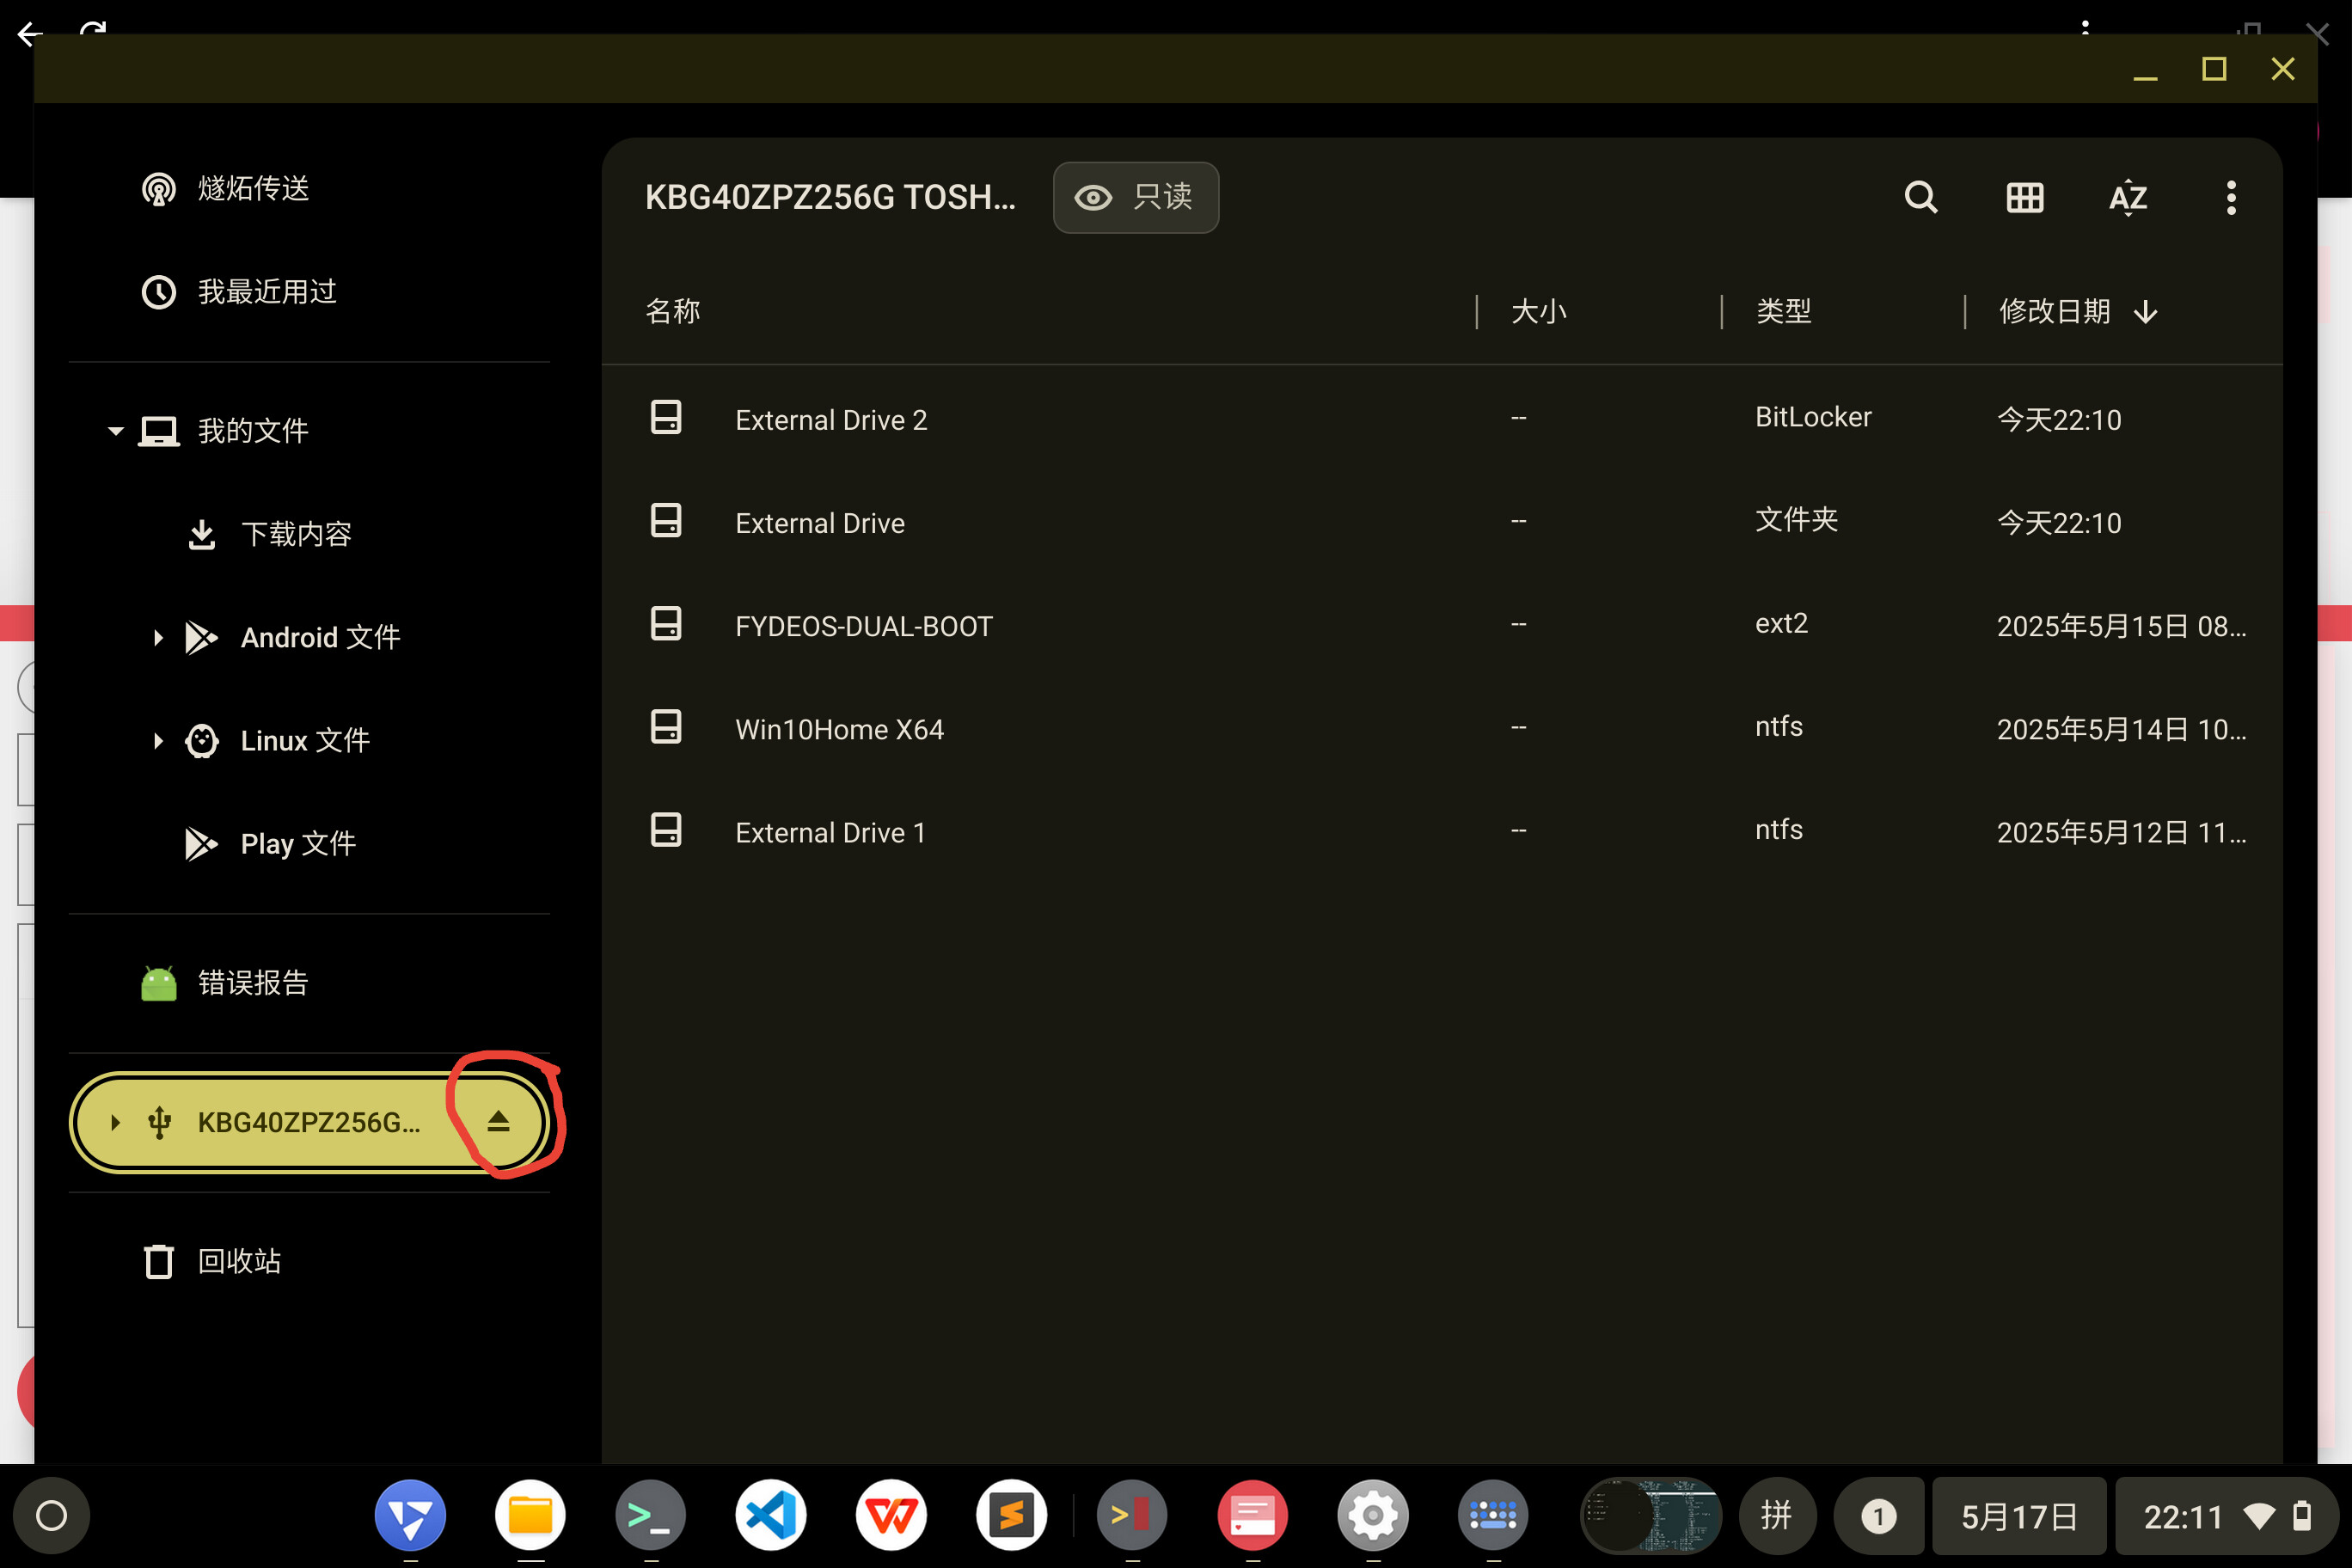Select the External Drive folder row
The image size is (2352, 1568).
(x=1441, y=522)
